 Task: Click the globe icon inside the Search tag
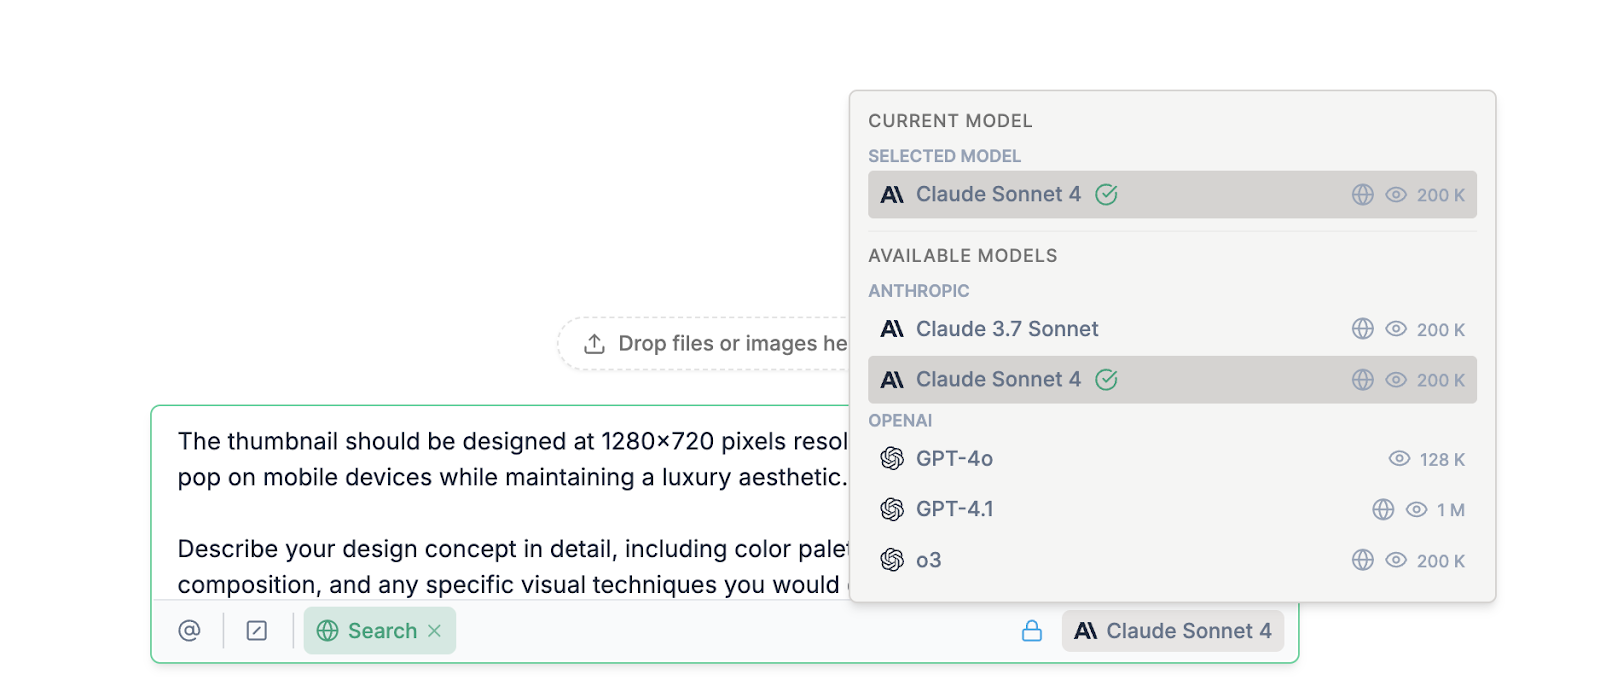[x=327, y=631]
